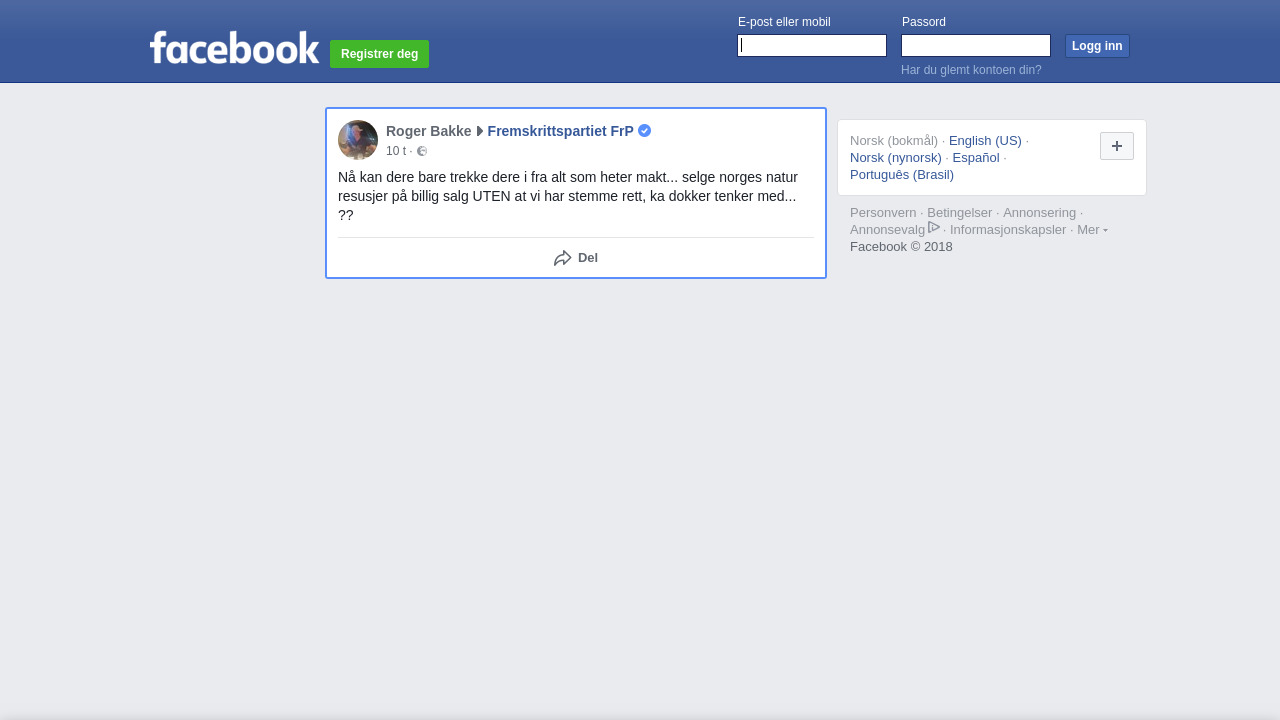The width and height of the screenshot is (1280, 720).
Task: Switch language to Norsk (nynorsk)
Action: (896, 158)
